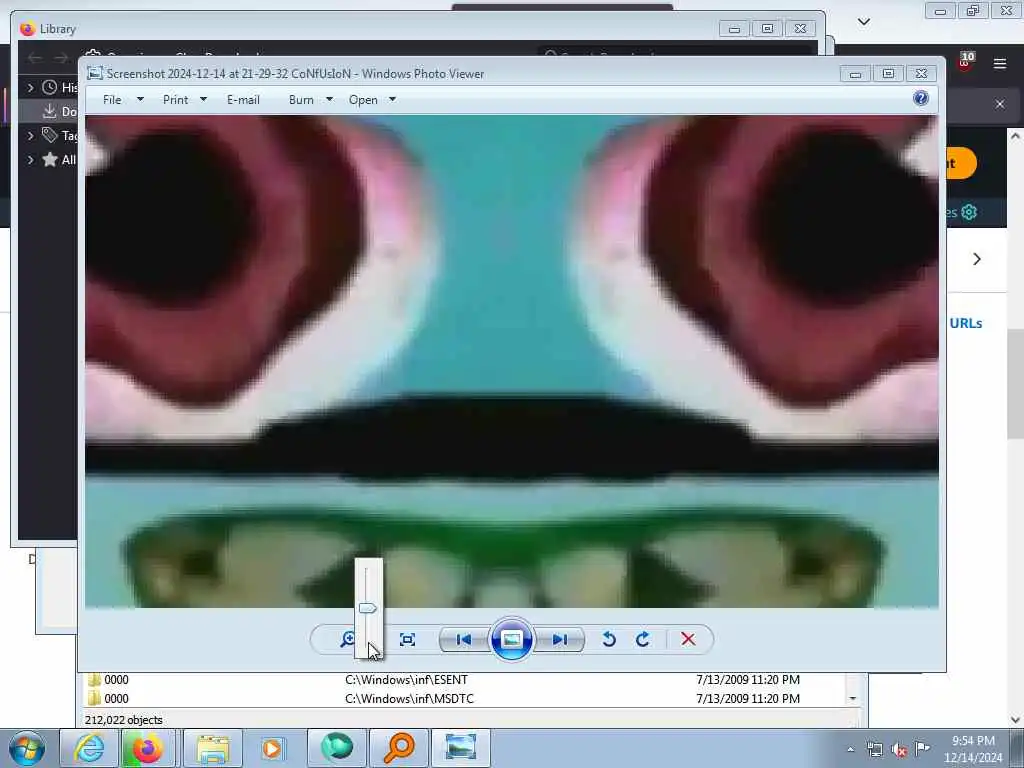The image size is (1024, 768).
Task: Click the URLs link
Action: pyautogui.click(x=966, y=323)
